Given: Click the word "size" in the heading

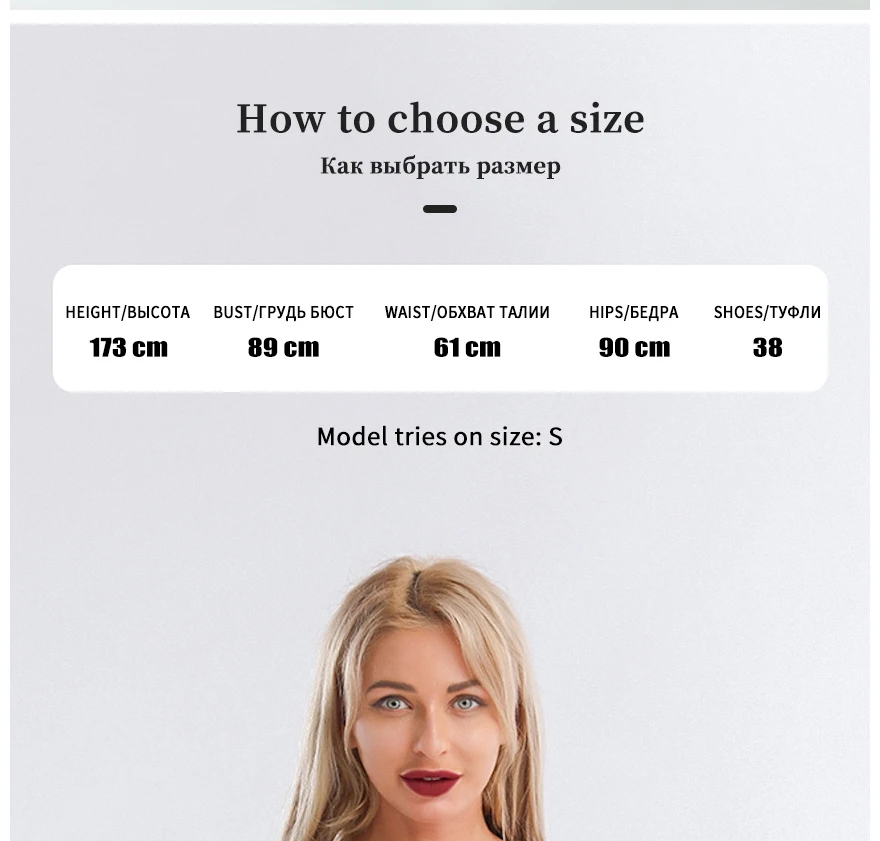Looking at the screenshot, I should (x=607, y=118).
